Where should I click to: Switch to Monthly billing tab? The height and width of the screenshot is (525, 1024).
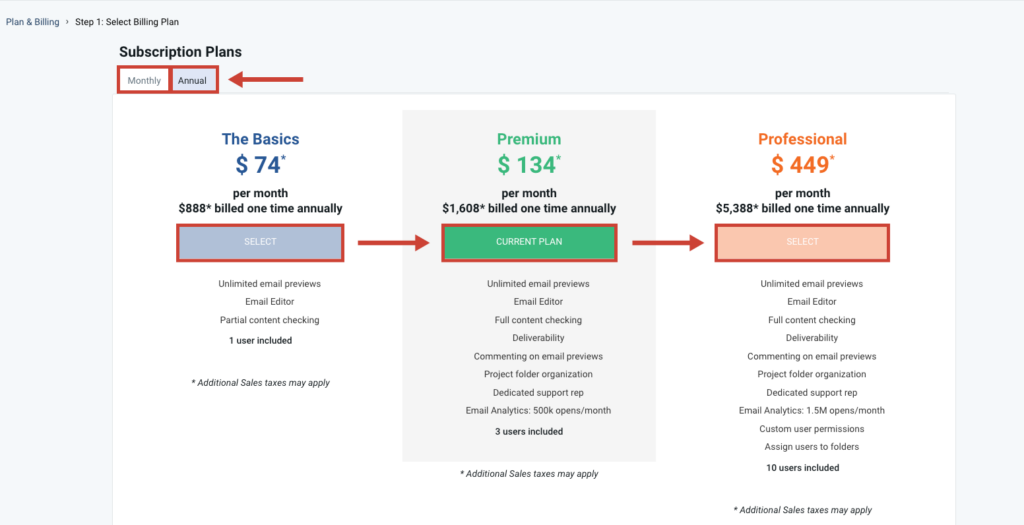pos(144,81)
